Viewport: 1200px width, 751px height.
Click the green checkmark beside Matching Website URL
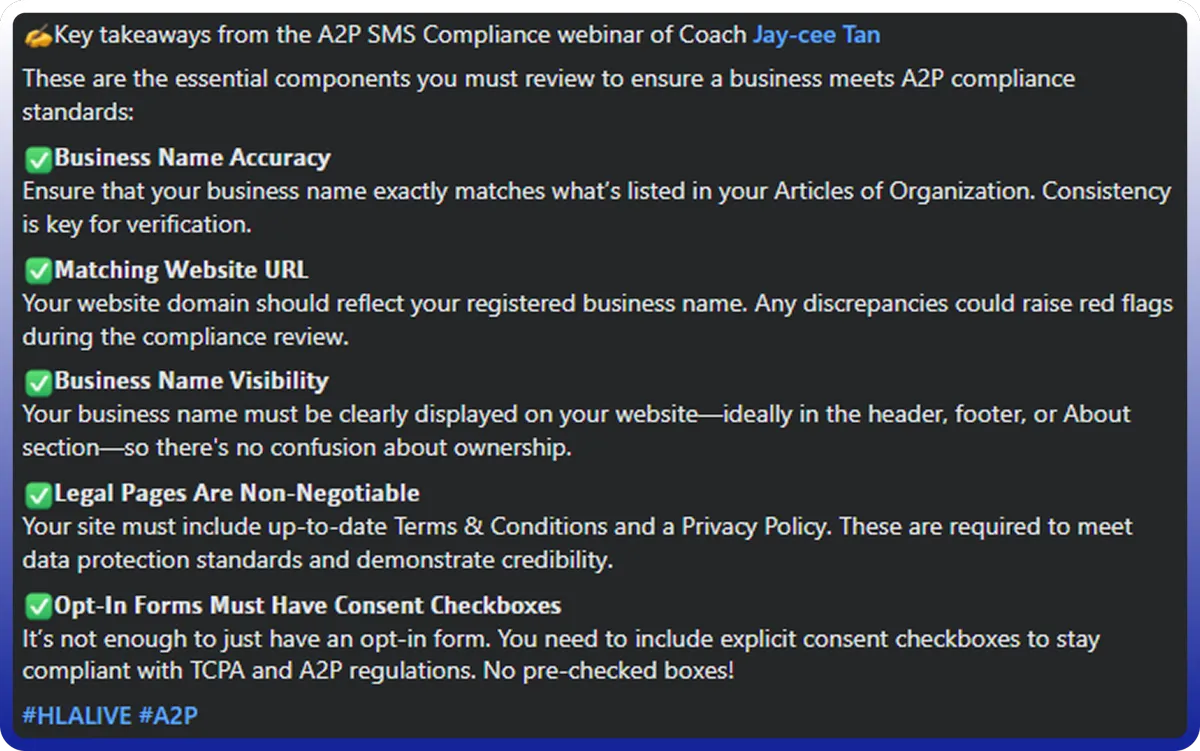click(38, 270)
